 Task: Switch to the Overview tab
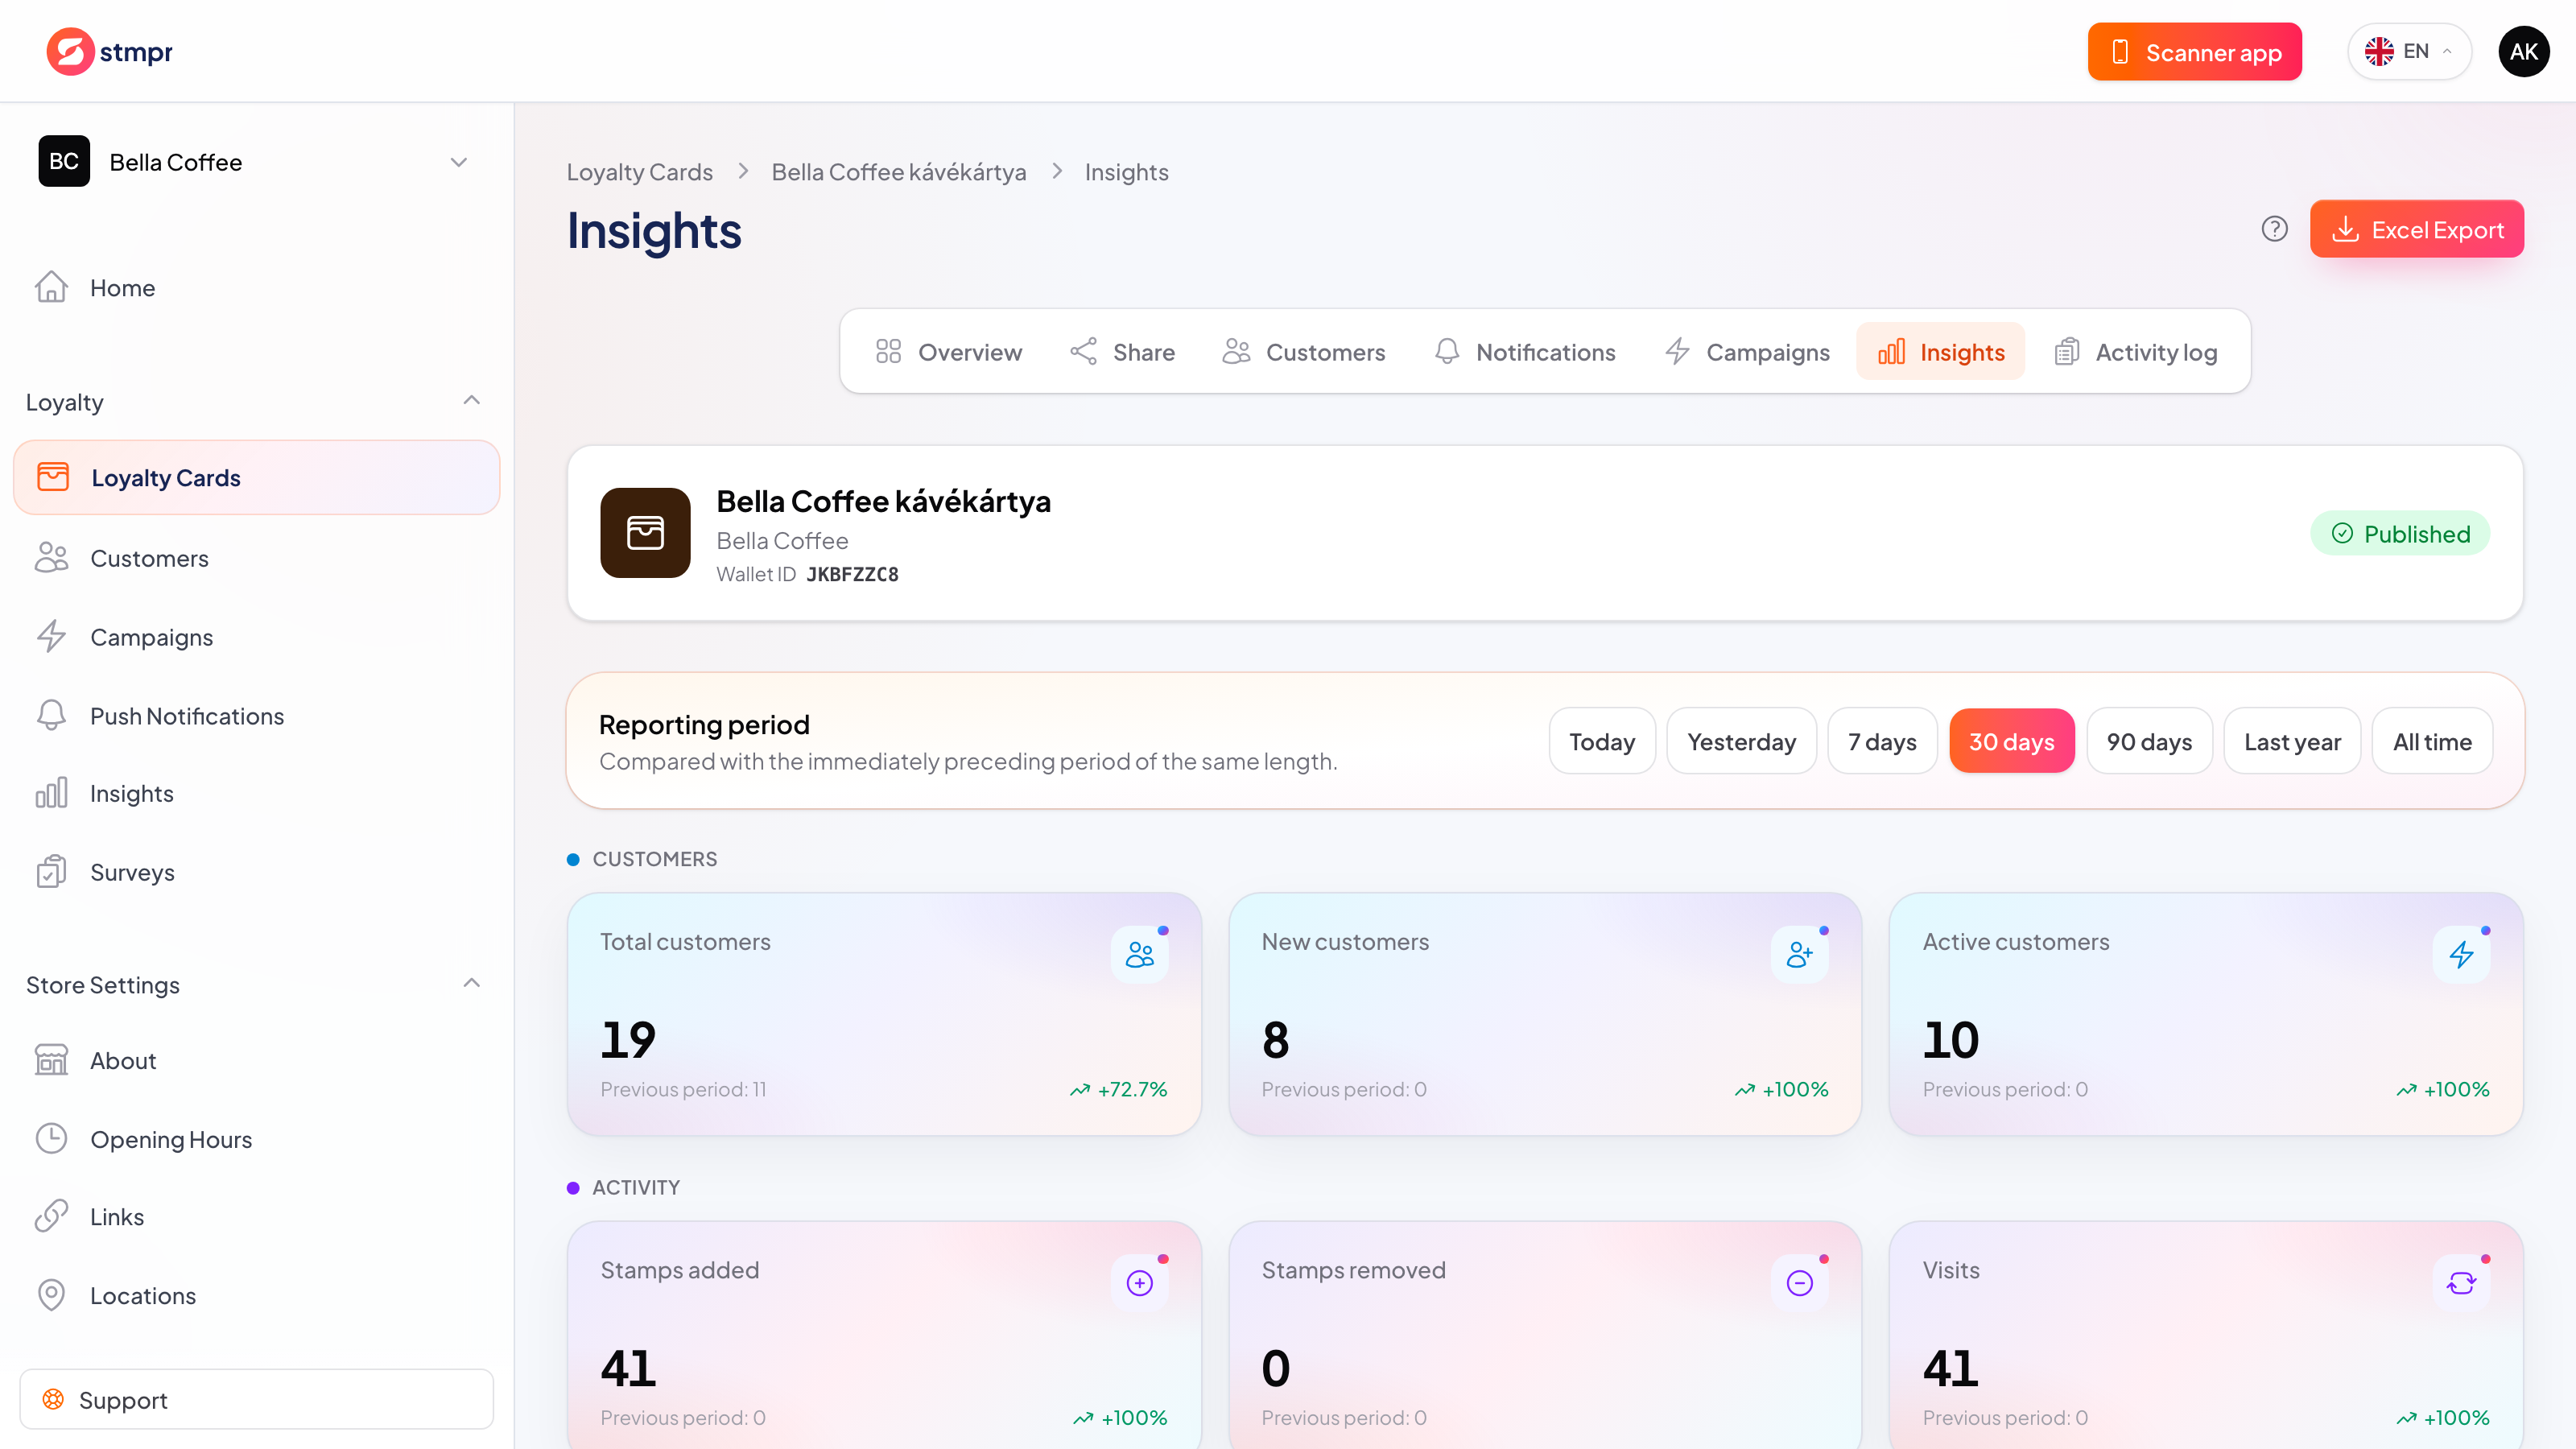coord(948,352)
